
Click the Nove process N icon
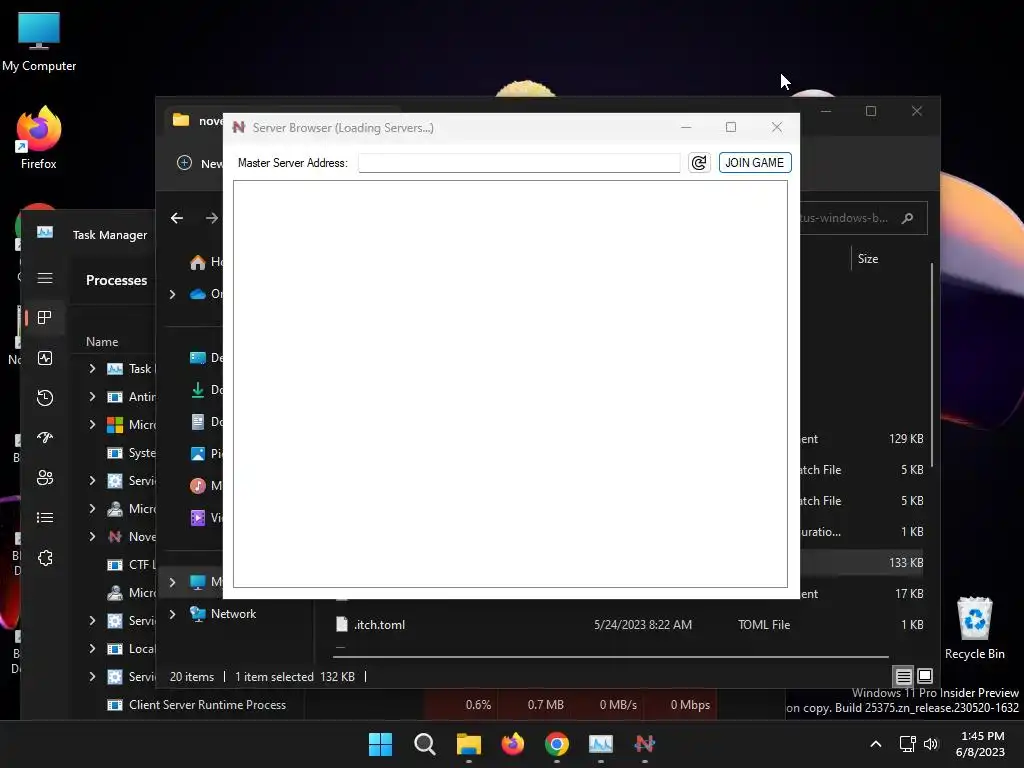[x=115, y=537]
